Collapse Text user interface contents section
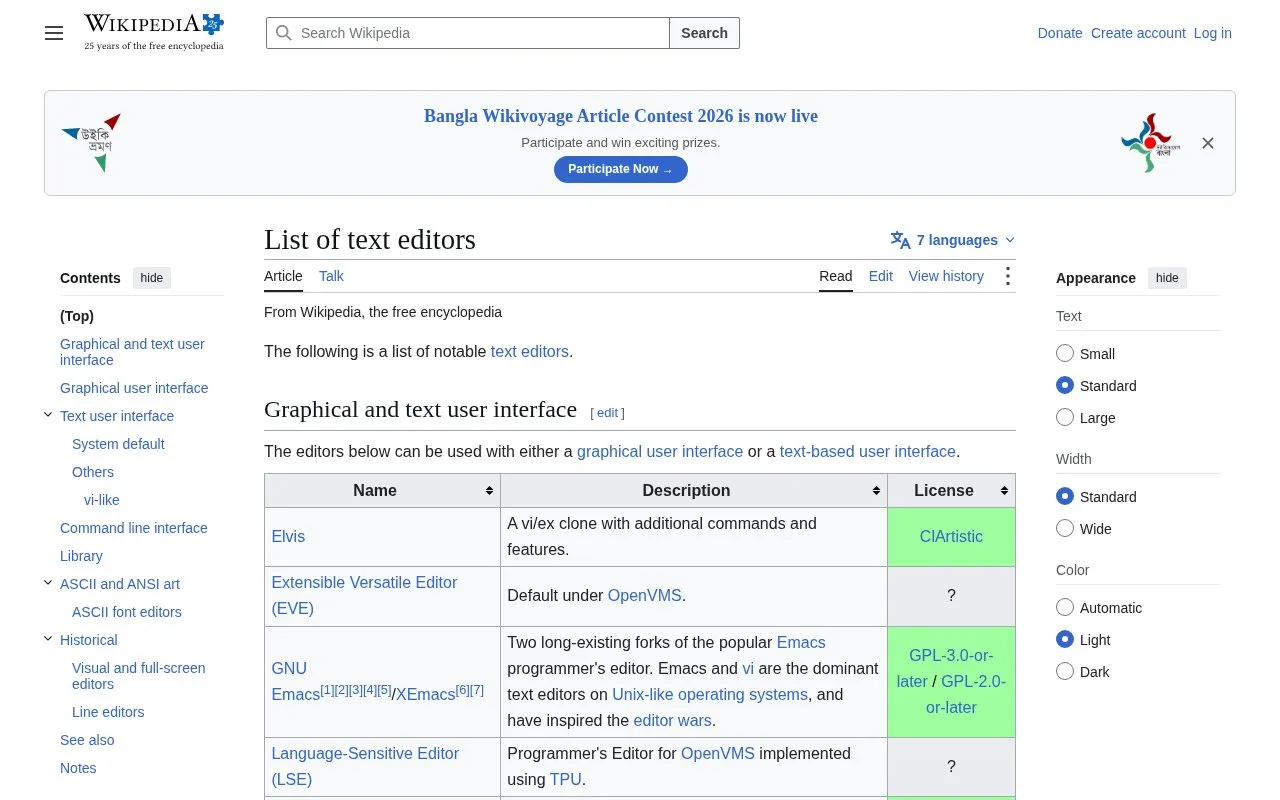The height and width of the screenshot is (800, 1280). pos(48,415)
